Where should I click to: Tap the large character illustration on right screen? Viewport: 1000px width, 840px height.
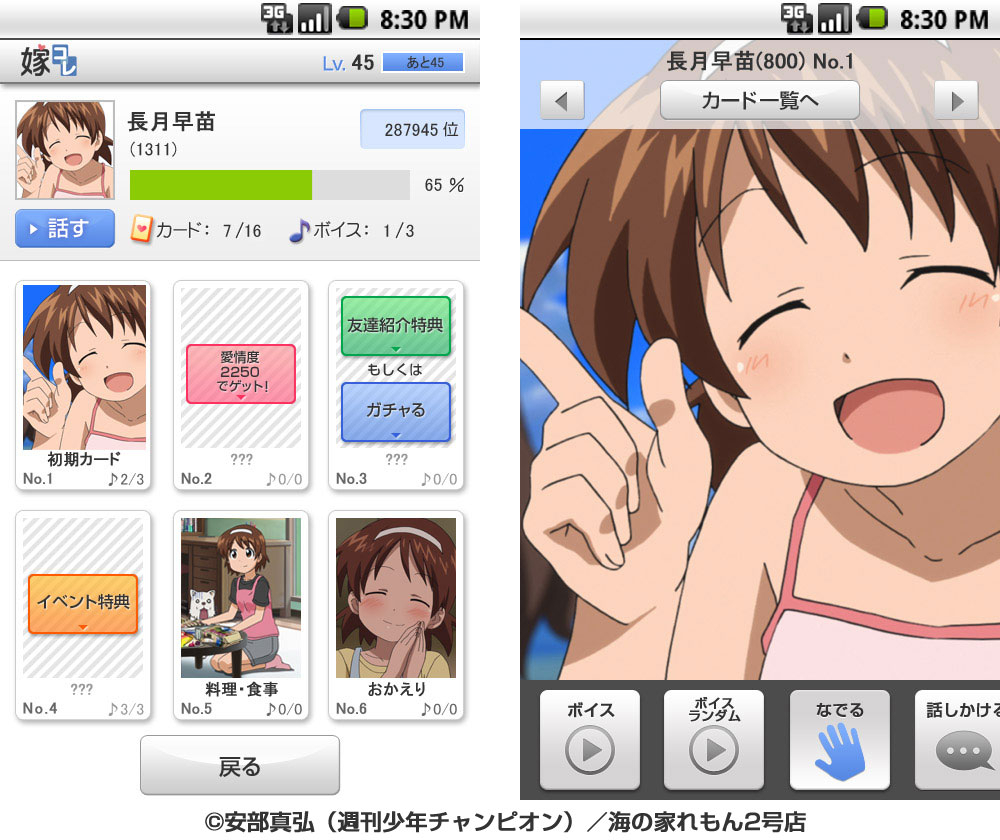pyautogui.click(x=760, y=404)
